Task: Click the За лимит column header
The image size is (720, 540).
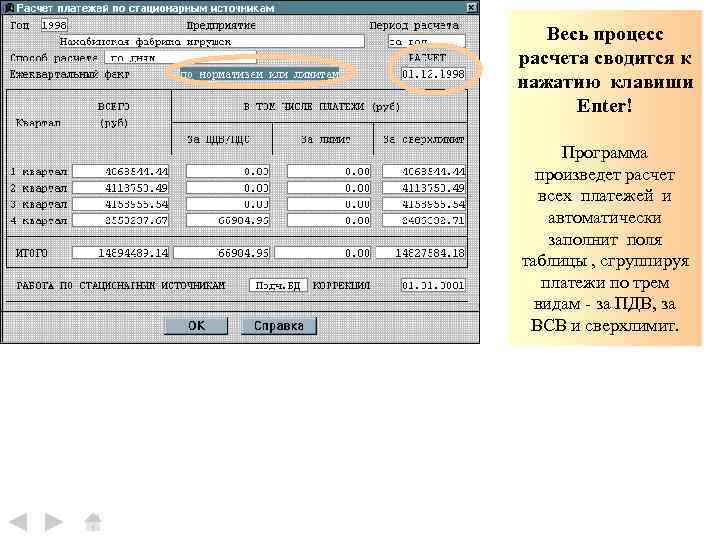Action: pyautogui.click(x=326, y=139)
